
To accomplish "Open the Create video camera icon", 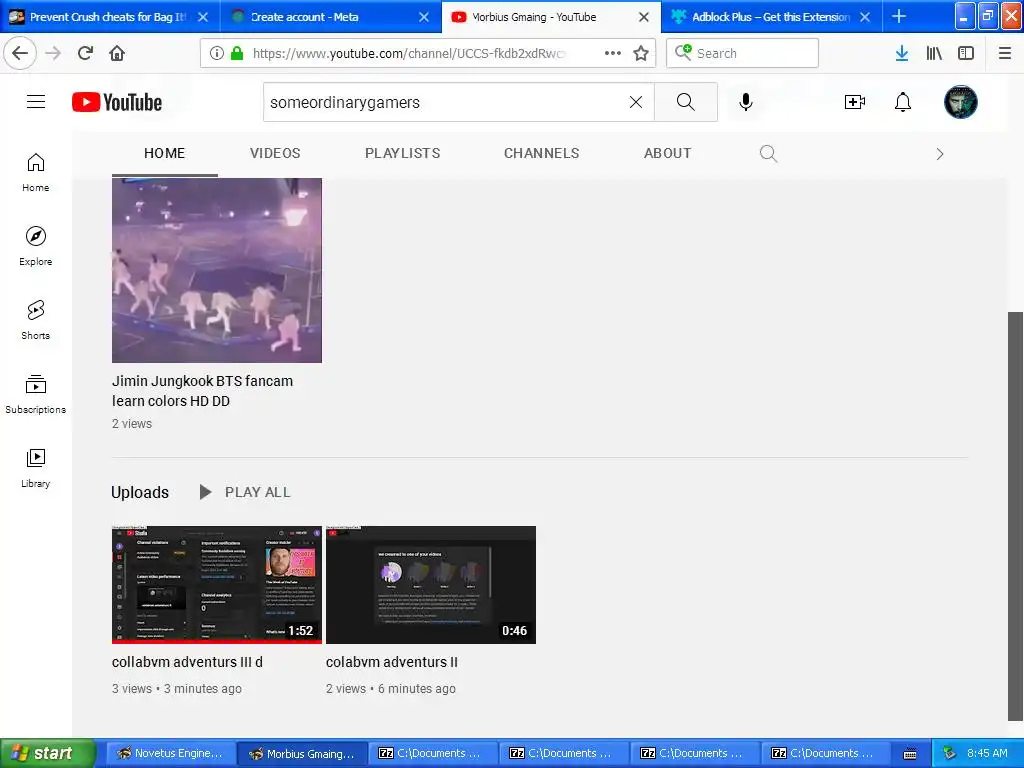I will [854, 102].
